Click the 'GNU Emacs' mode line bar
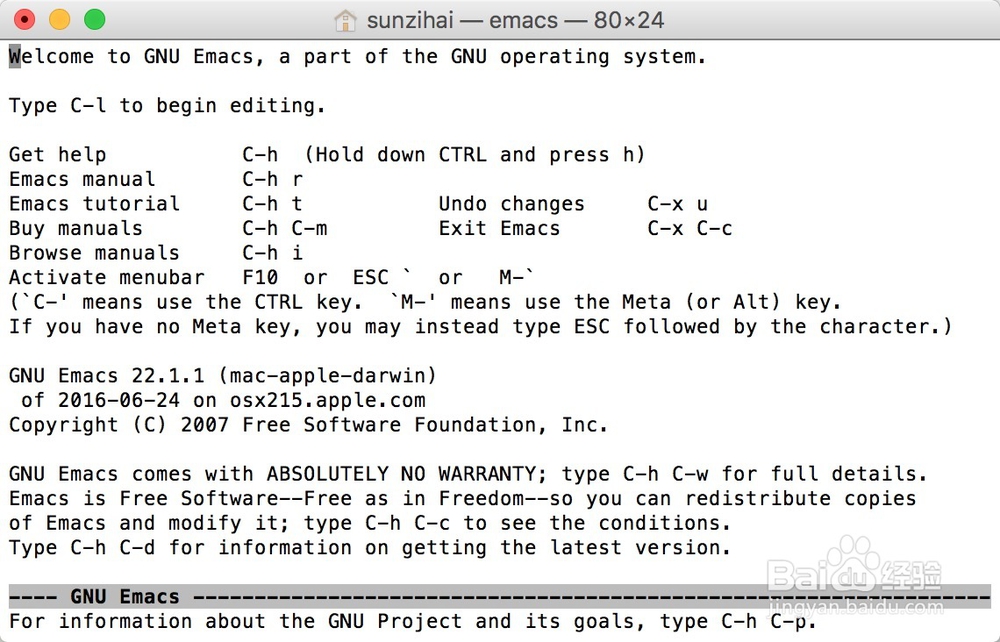The height and width of the screenshot is (642, 1000). (499, 597)
